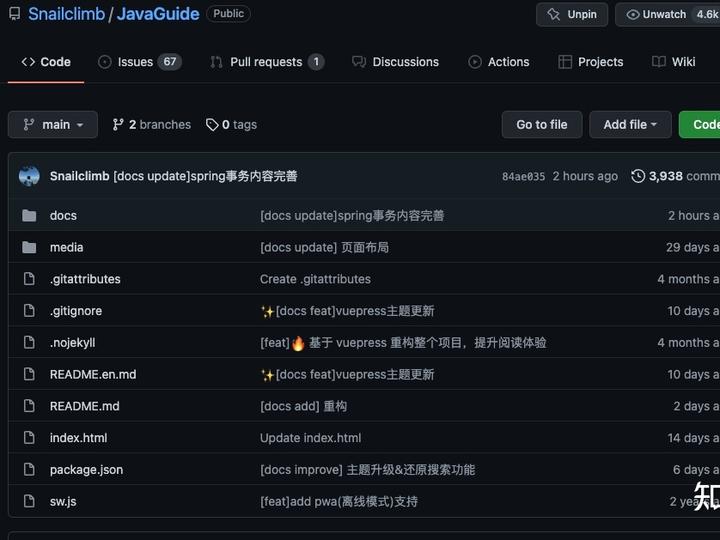The width and height of the screenshot is (720, 540).
Task: Click the 67 issues counter badge
Action: click(x=169, y=62)
